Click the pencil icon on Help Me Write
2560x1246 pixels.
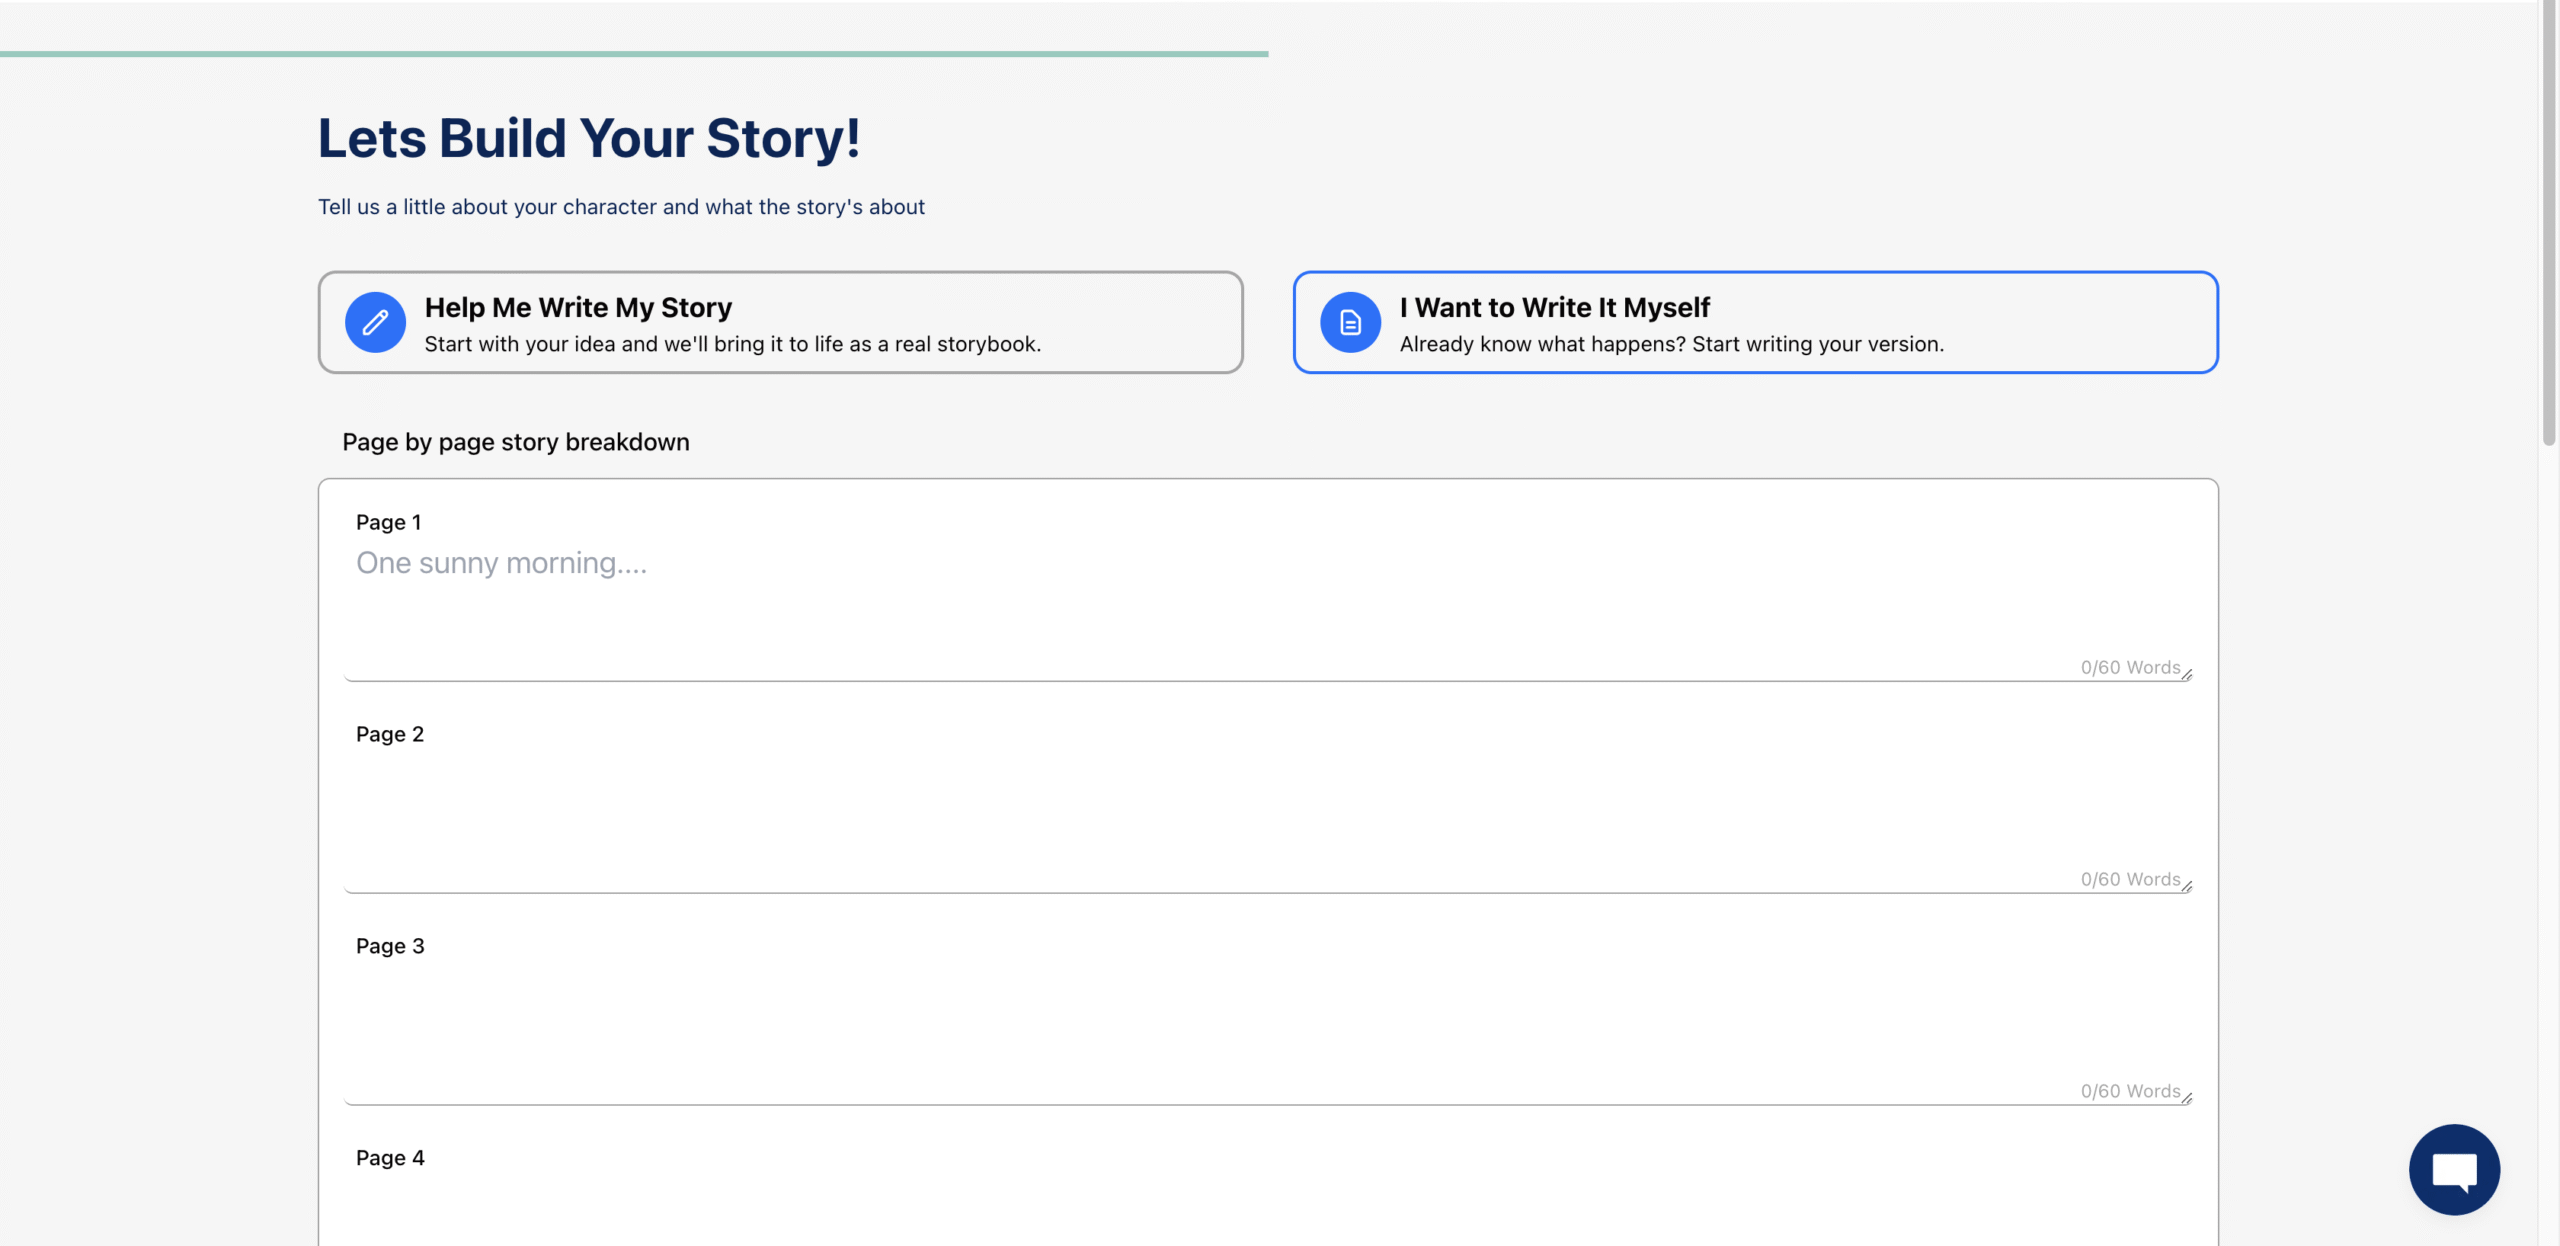(x=375, y=322)
